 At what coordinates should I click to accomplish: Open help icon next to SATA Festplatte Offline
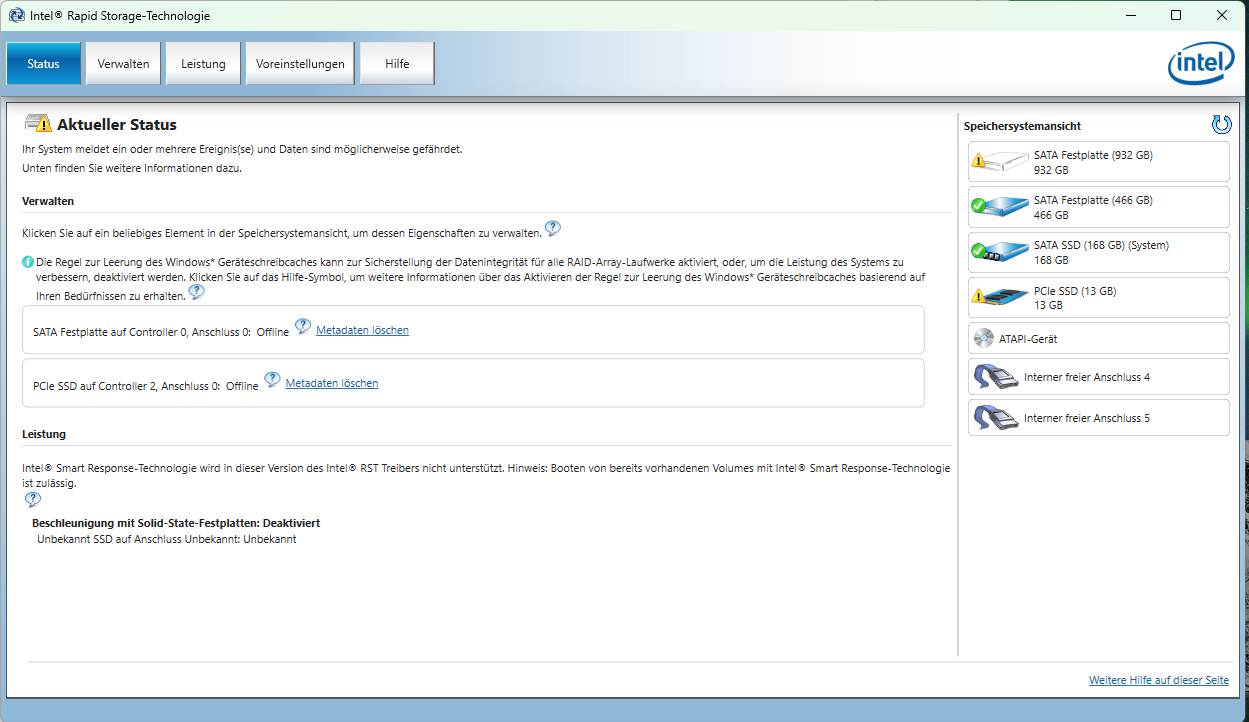click(x=303, y=327)
